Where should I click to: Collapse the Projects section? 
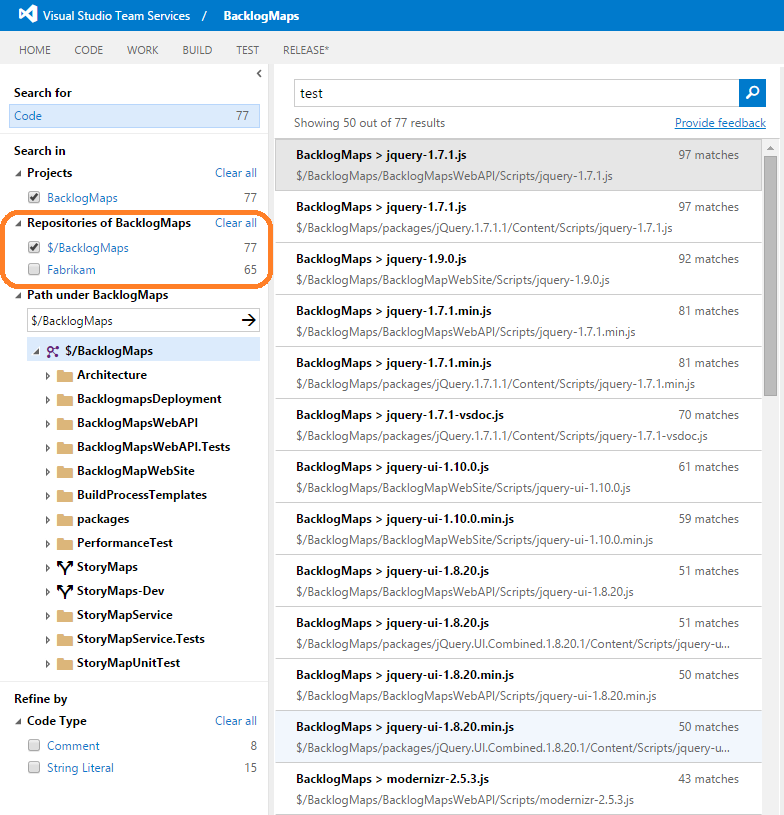[18, 173]
